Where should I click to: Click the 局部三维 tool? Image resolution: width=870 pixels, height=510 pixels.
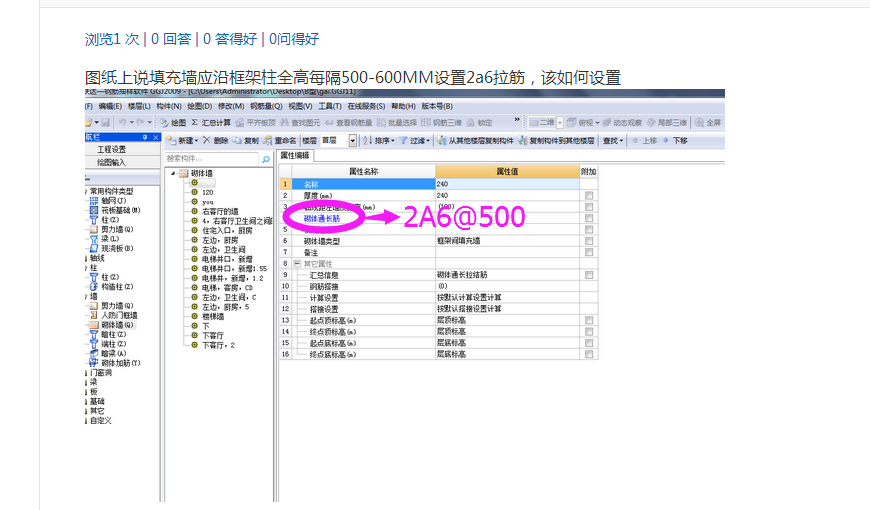tap(667, 123)
